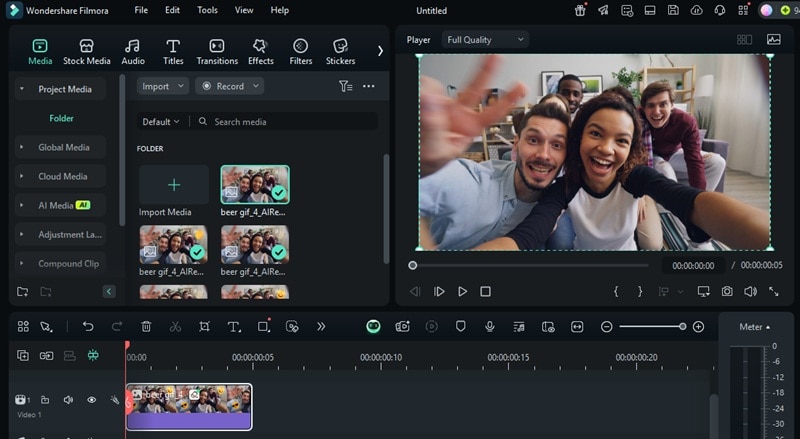Viewport: 800px width, 439px height.
Task: Click the delete trash icon in timeline toolbar
Action: tap(146, 327)
